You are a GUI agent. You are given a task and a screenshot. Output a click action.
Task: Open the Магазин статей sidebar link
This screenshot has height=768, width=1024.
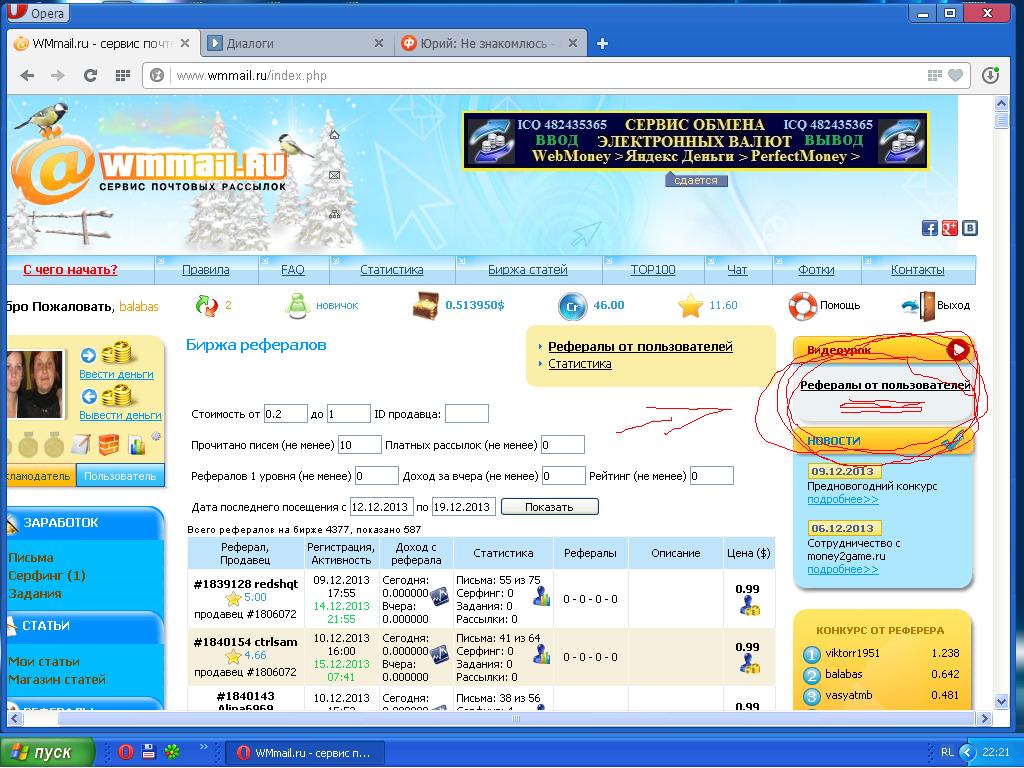tap(57, 680)
